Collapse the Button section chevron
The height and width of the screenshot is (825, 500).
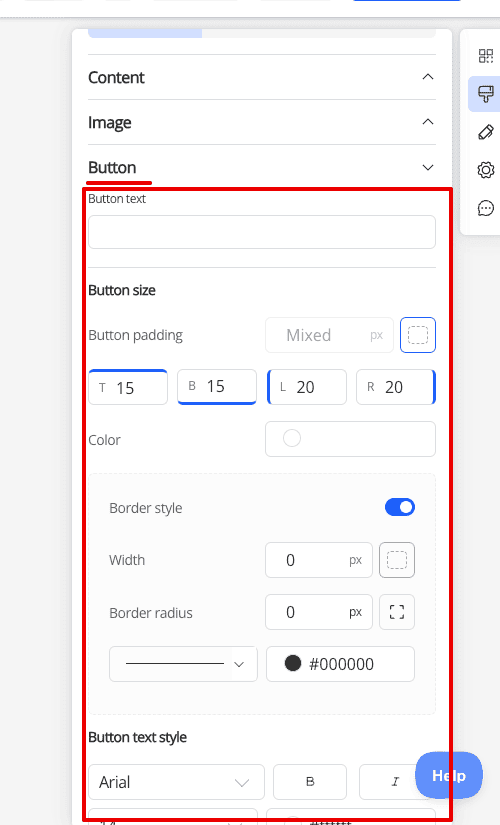428,167
